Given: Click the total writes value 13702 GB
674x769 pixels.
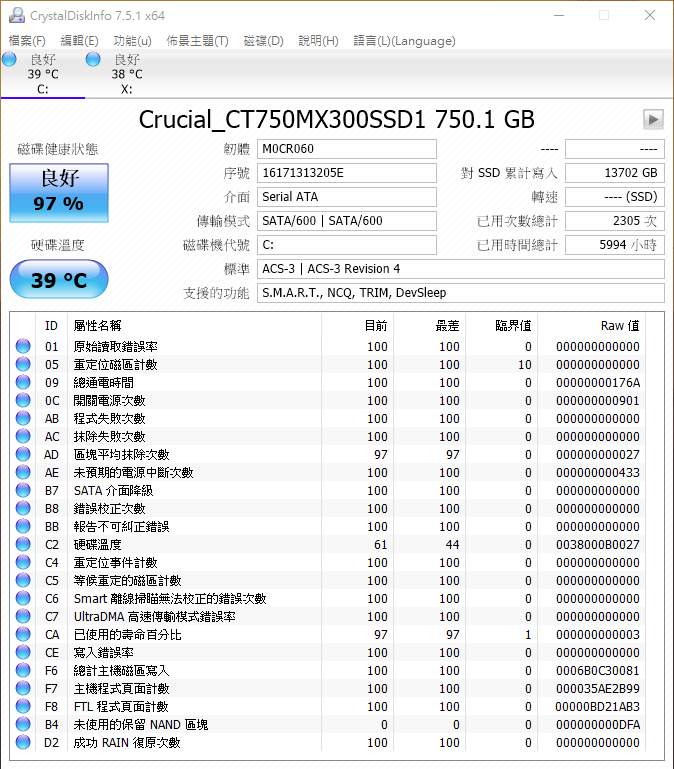Looking at the screenshot, I should coord(615,173).
